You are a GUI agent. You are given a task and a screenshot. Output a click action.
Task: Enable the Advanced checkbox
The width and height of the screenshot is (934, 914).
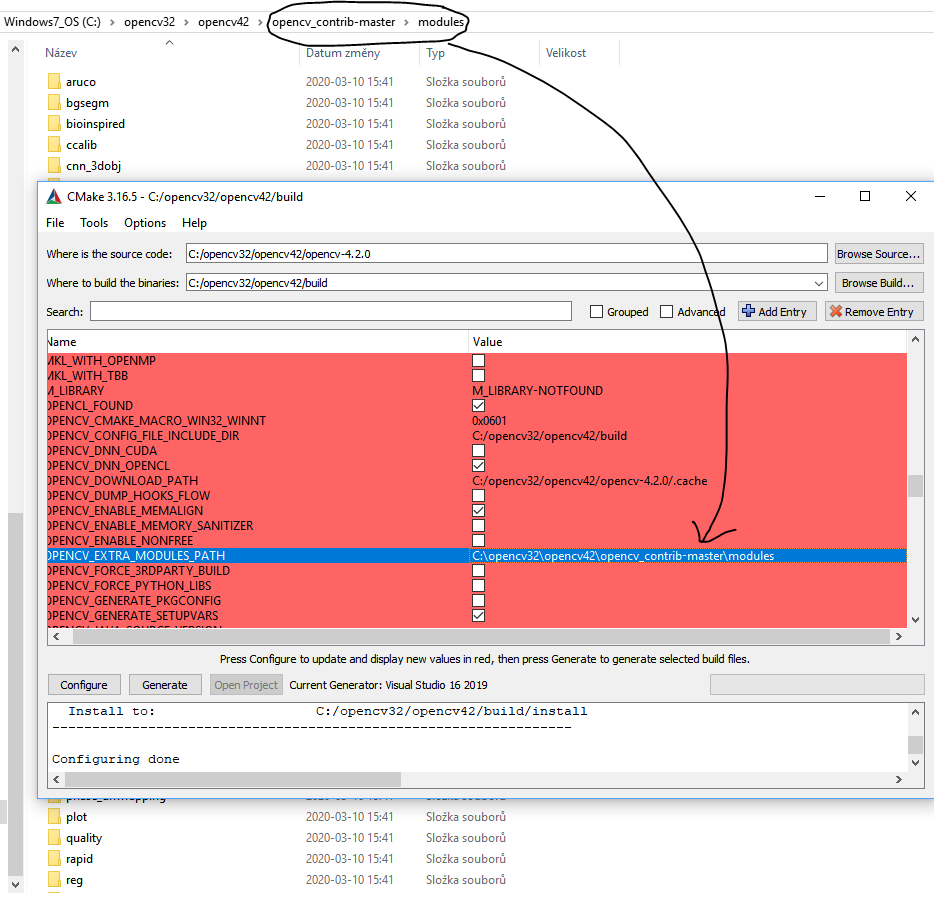pyautogui.click(x=666, y=311)
